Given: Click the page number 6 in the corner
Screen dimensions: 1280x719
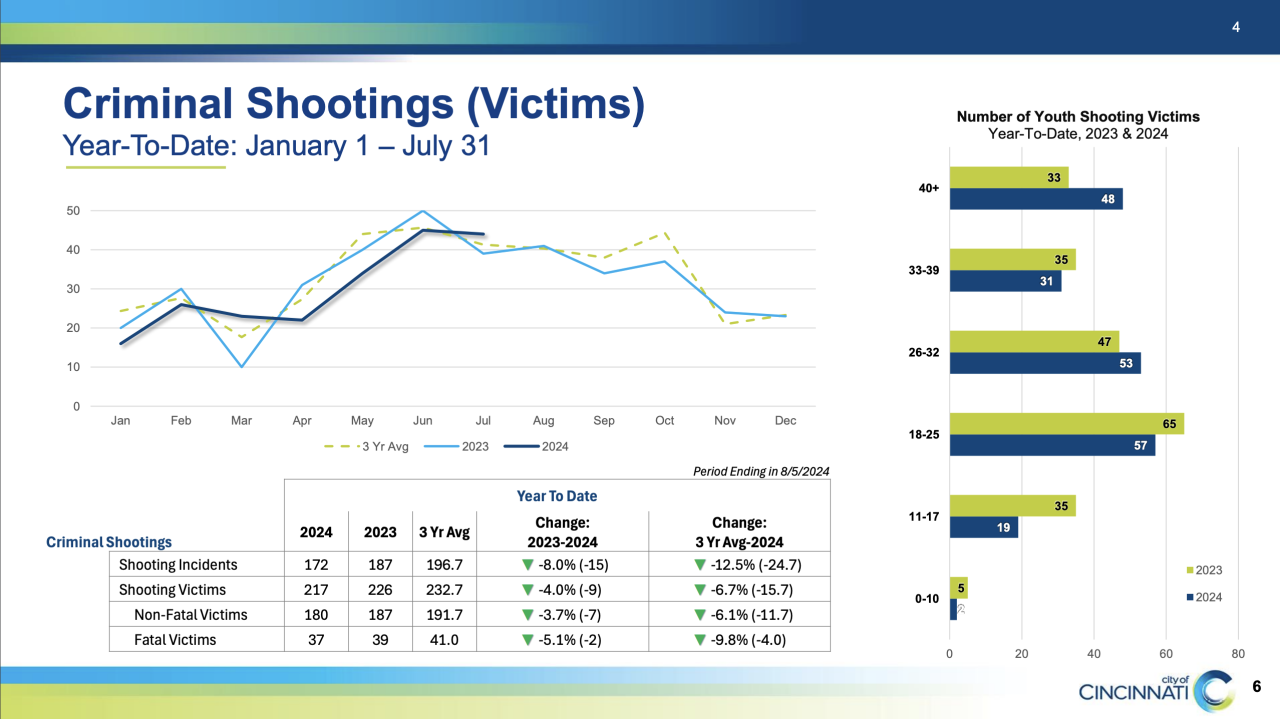Looking at the screenshot, I should point(1256,686).
